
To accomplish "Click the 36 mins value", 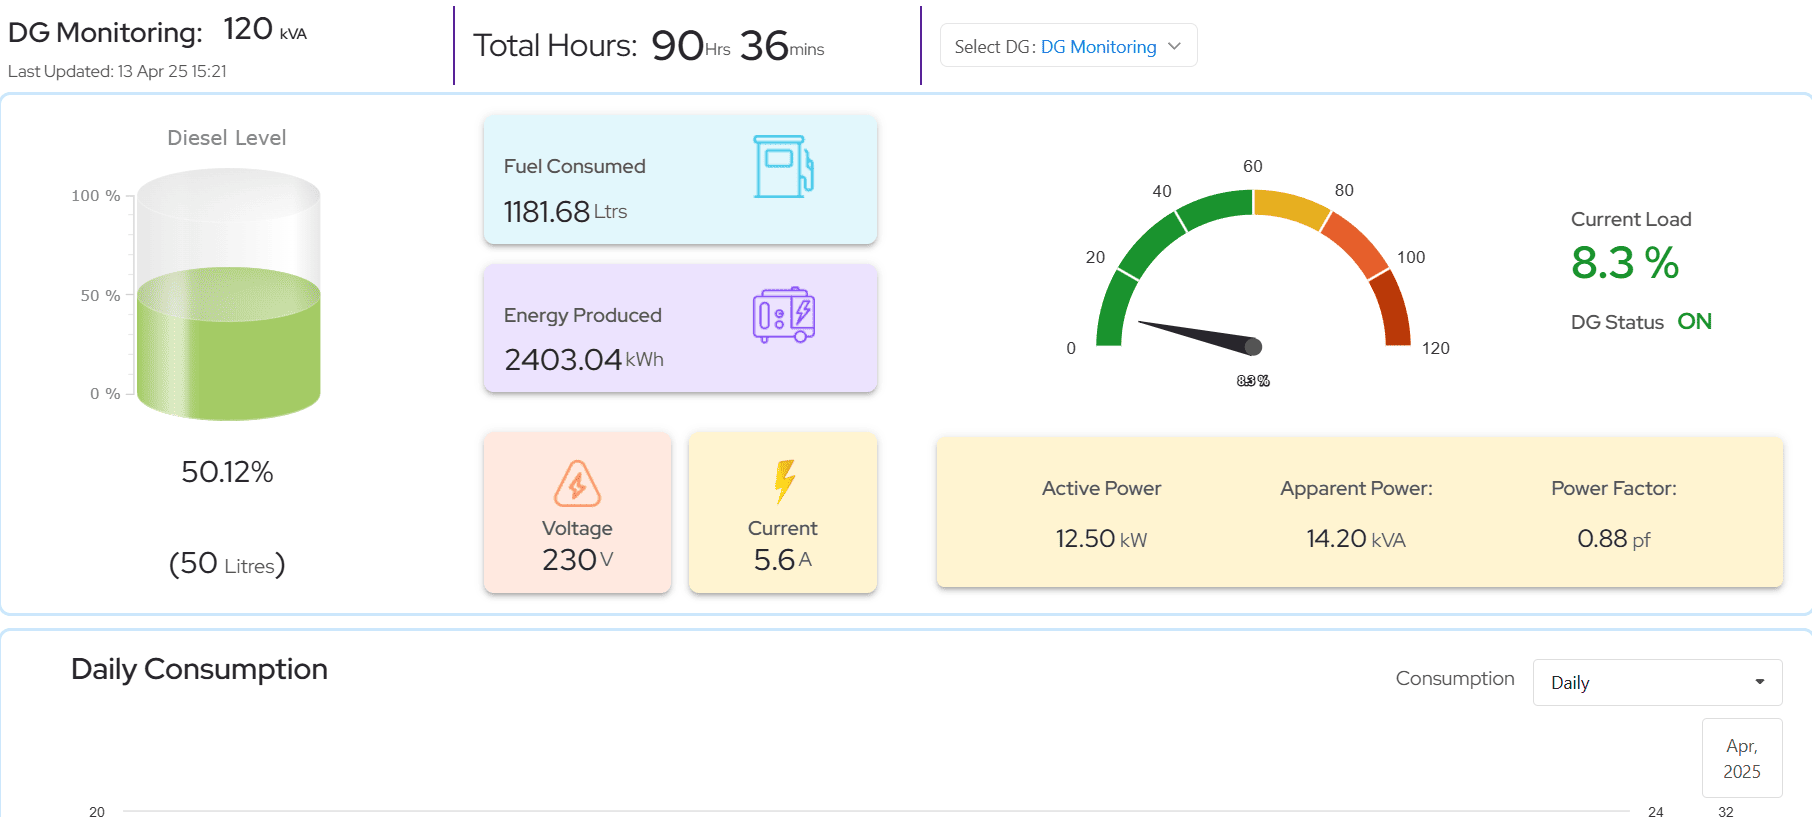I will [782, 46].
